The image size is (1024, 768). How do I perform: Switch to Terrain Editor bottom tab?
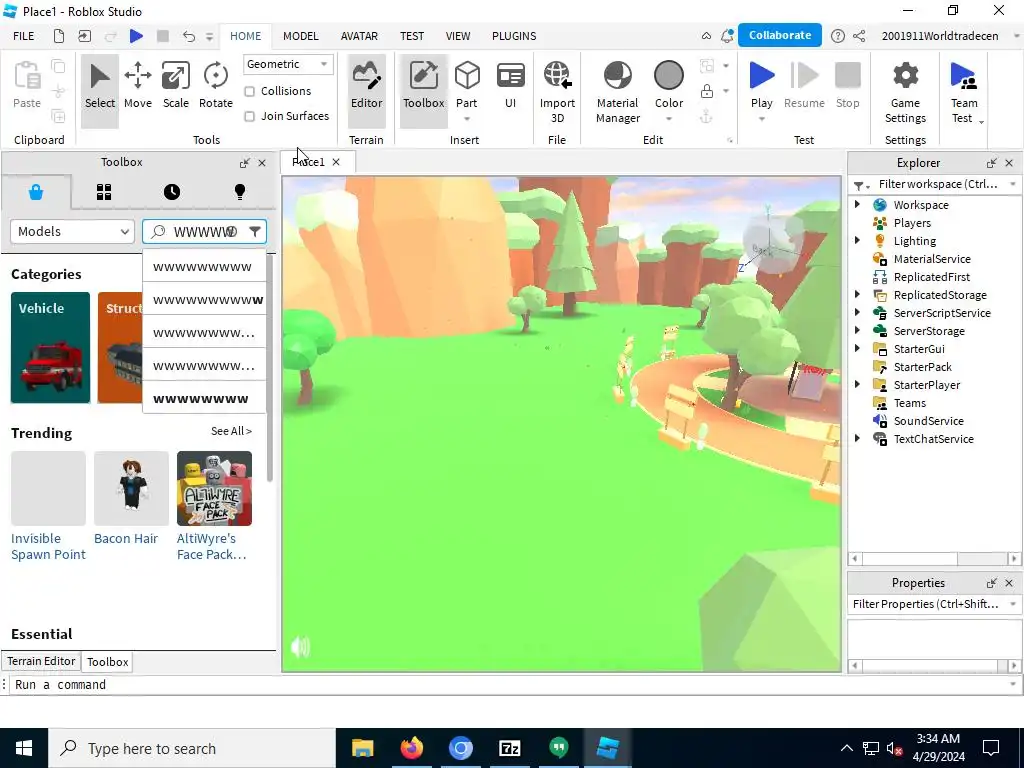(x=41, y=661)
